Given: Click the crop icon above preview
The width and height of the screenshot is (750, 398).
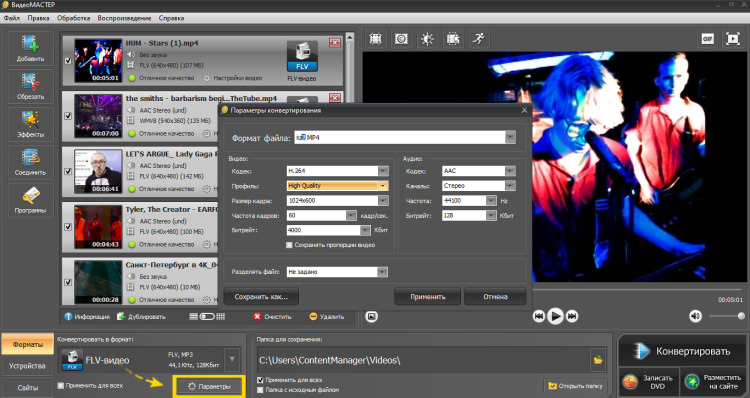Looking at the screenshot, I should pyautogui.click(x=375, y=39).
